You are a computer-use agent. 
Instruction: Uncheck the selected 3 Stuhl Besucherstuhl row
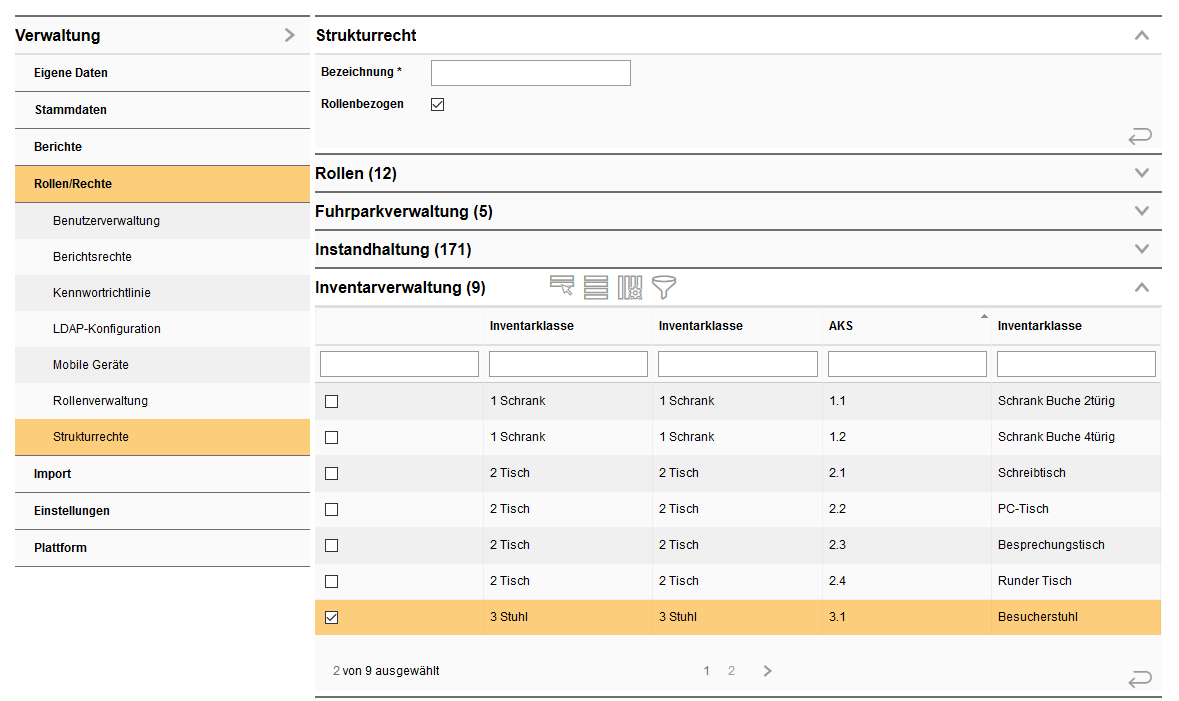331,617
